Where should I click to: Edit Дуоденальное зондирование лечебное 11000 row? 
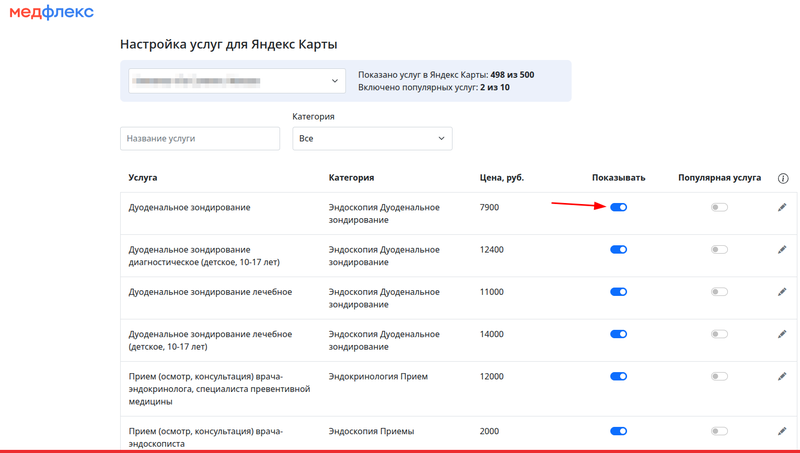tap(783, 292)
